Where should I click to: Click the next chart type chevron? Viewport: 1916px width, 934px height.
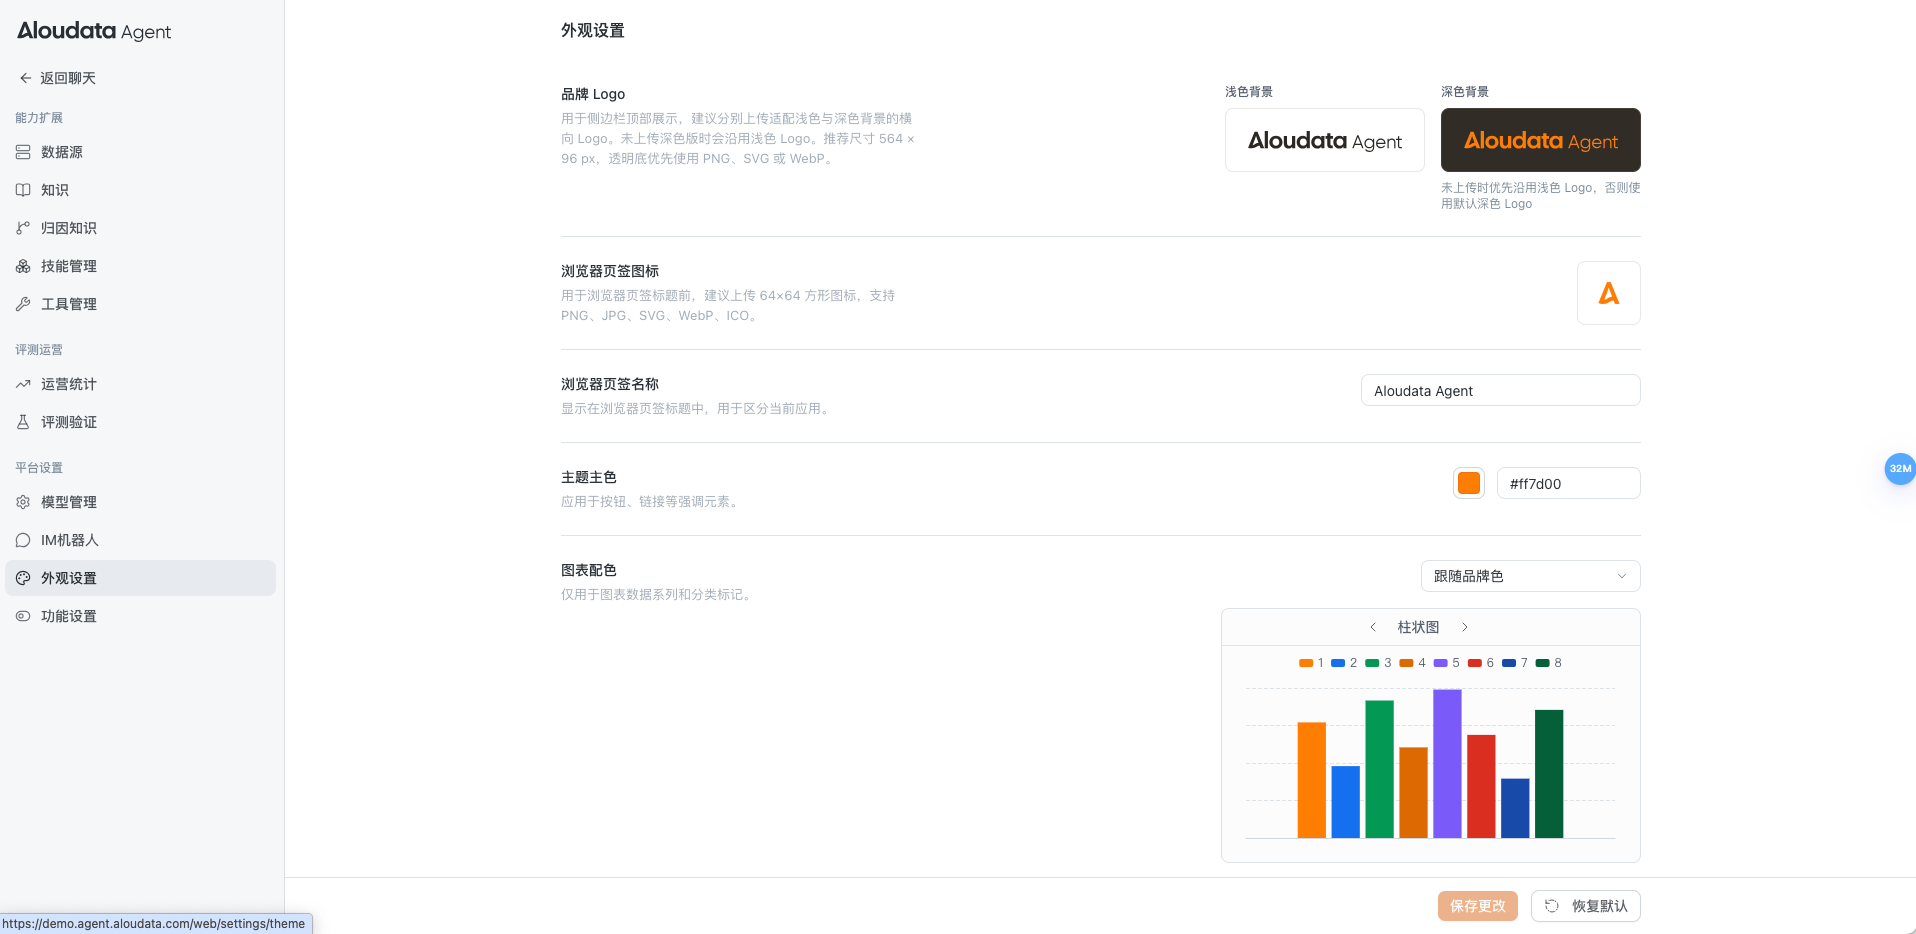click(1465, 627)
